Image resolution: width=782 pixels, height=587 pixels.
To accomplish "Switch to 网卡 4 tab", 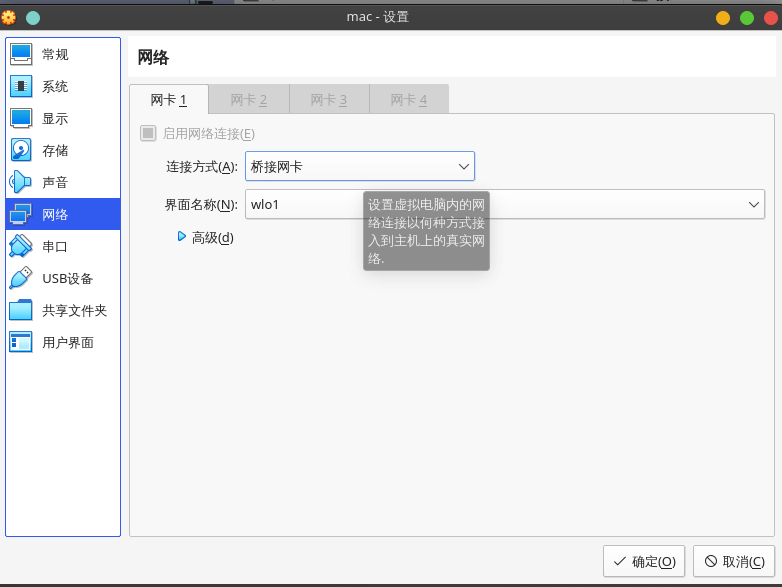I will click(x=409, y=99).
